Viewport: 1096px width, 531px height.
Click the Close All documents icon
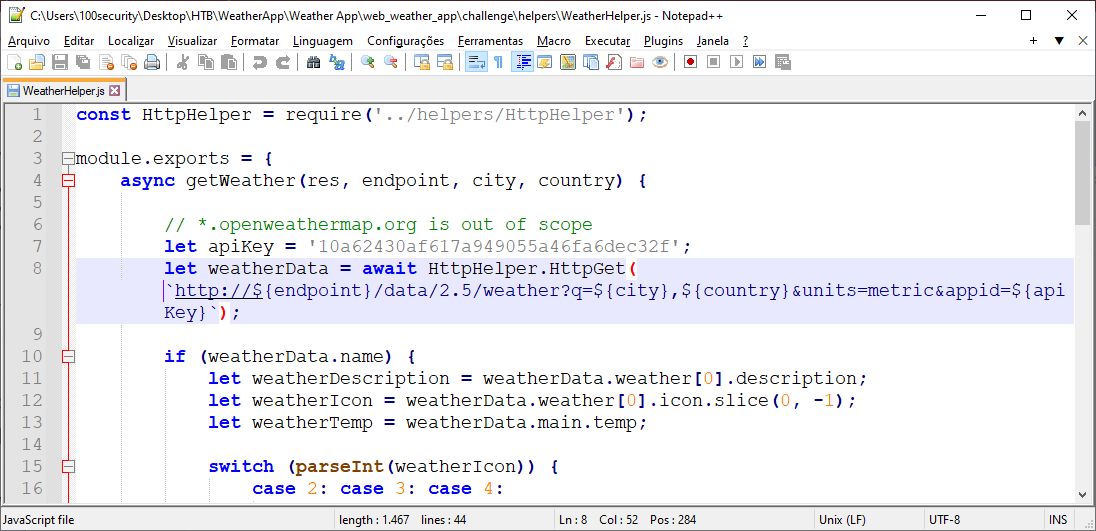click(129, 62)
